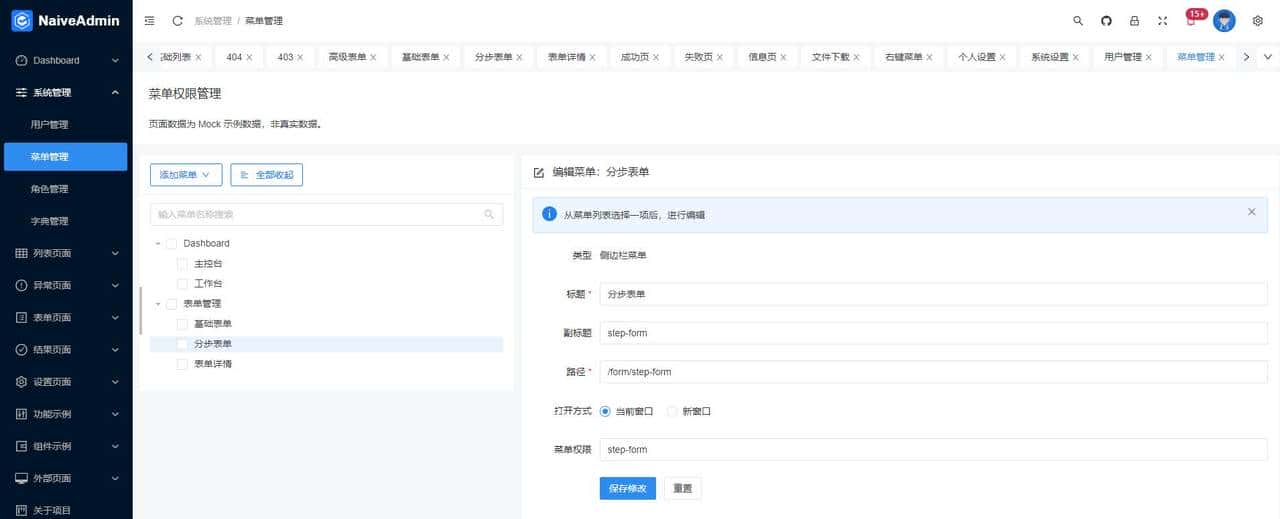Viewport: 1280px width, 519px height.
Task: Click the 标题 input containing 分步表单
Action: point(933,294)
